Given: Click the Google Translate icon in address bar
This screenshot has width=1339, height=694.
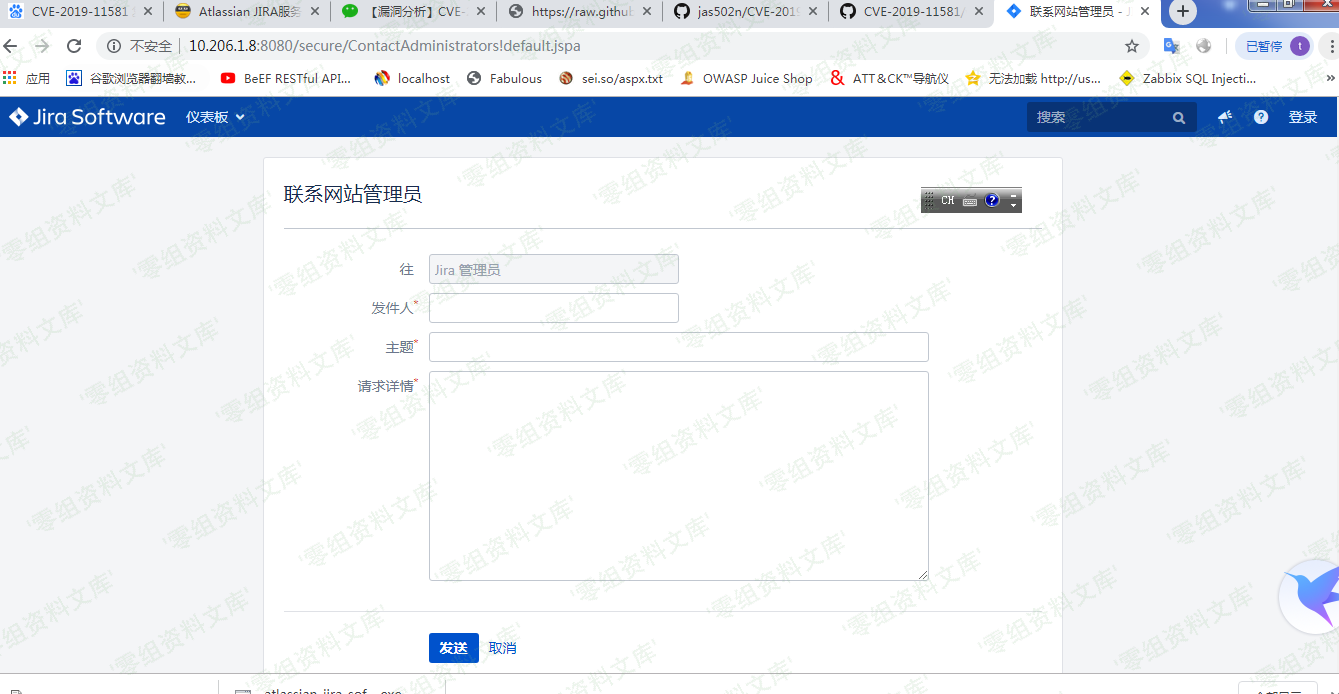Looking at the screenshot, I should [1171, 46].
